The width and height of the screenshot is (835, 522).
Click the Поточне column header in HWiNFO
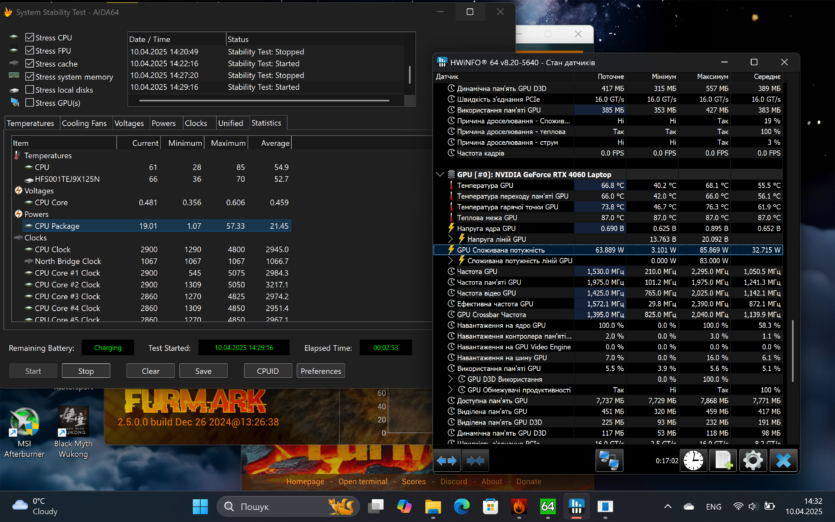coord(610,77)
